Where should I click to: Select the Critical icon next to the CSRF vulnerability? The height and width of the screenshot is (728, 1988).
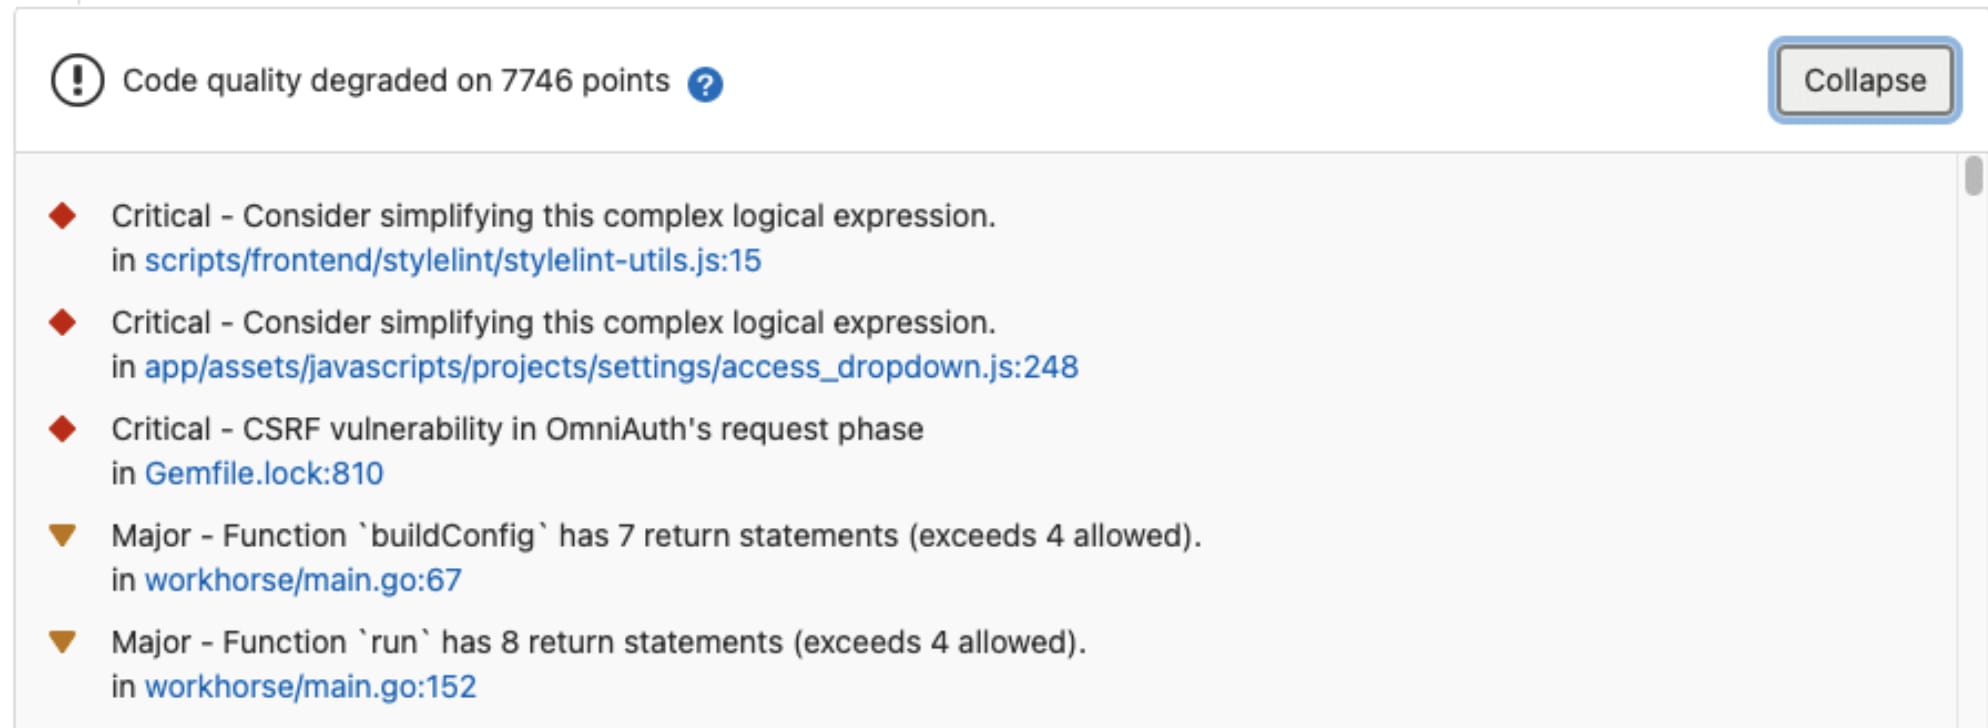[x=62, y=427]
